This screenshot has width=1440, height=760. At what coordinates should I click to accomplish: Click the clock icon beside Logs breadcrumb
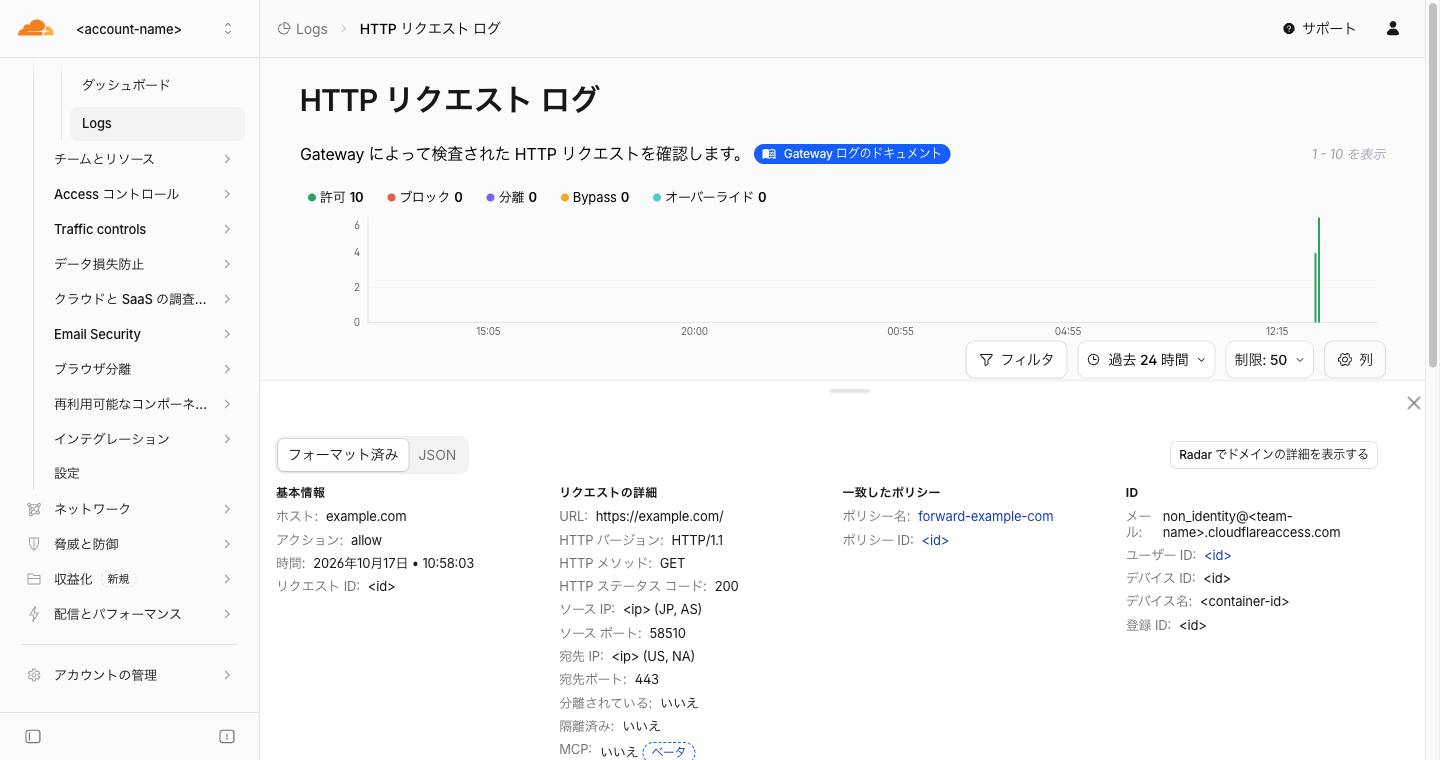pos(284,29)
